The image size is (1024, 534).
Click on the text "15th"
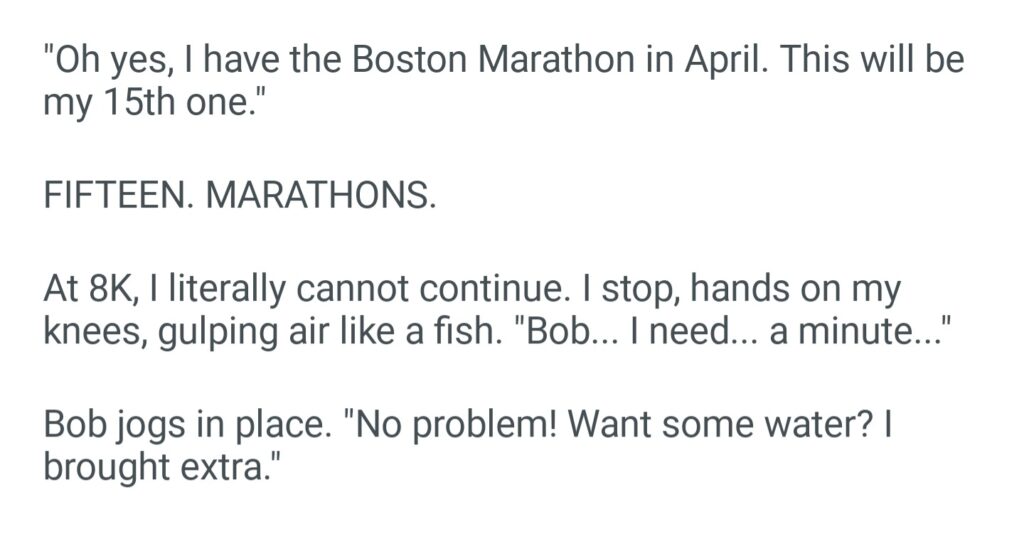[137, 104]
